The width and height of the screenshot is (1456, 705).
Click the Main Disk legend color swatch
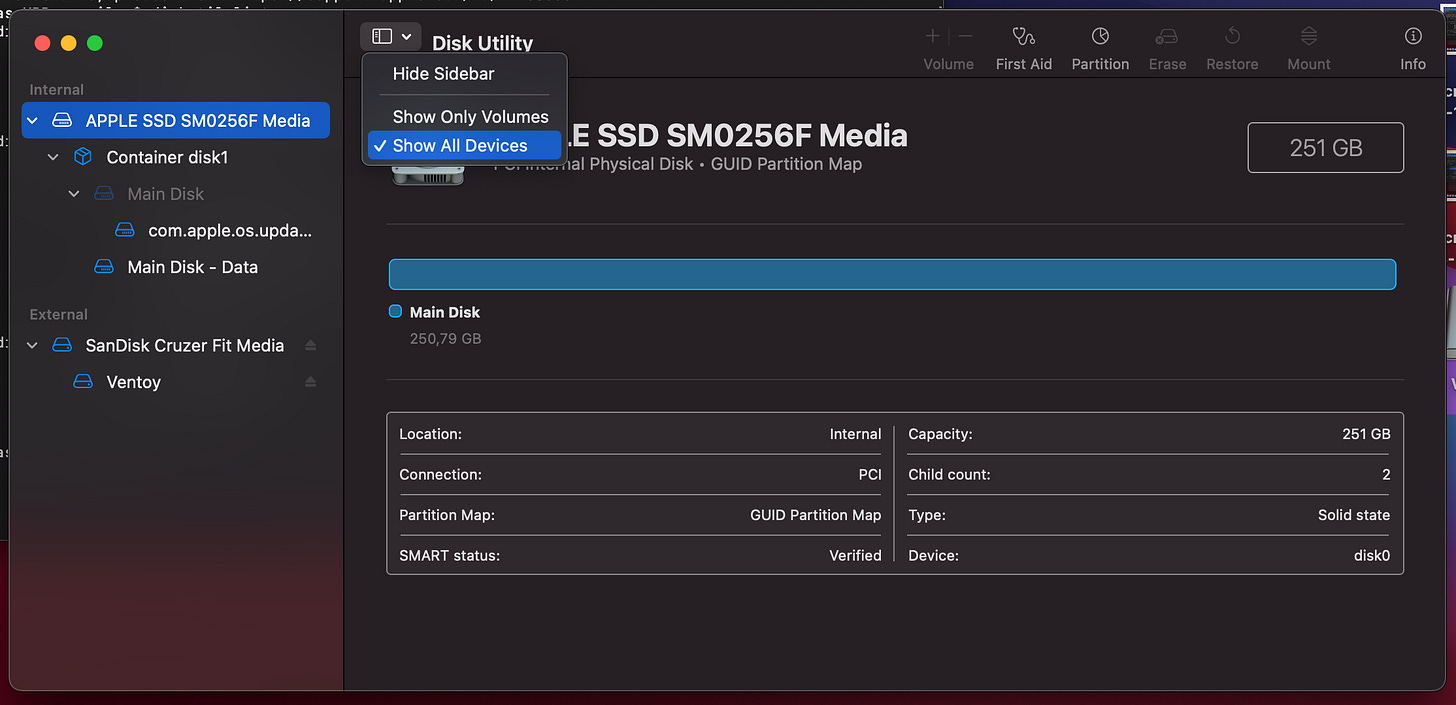395,312
